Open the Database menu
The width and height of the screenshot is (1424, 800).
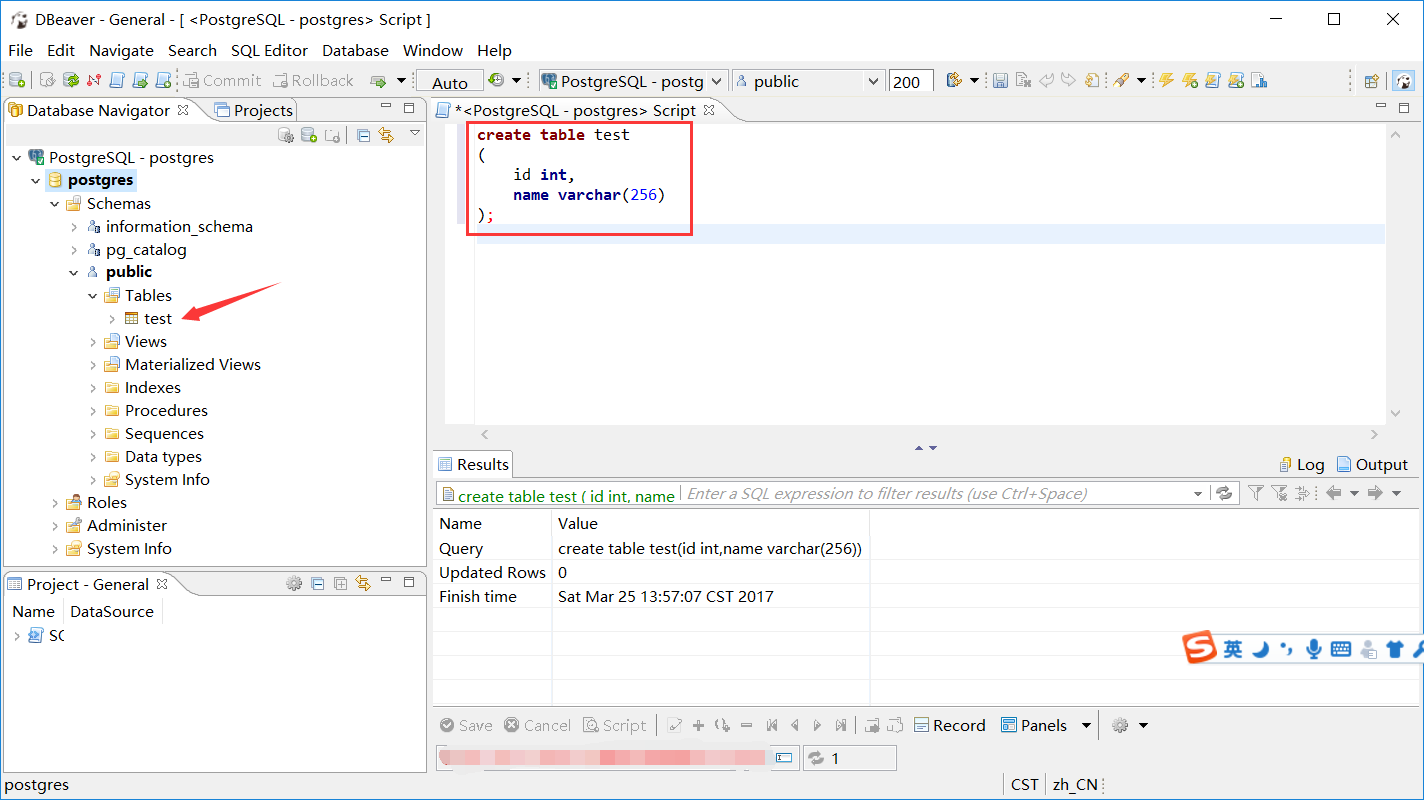click(355, 50)
